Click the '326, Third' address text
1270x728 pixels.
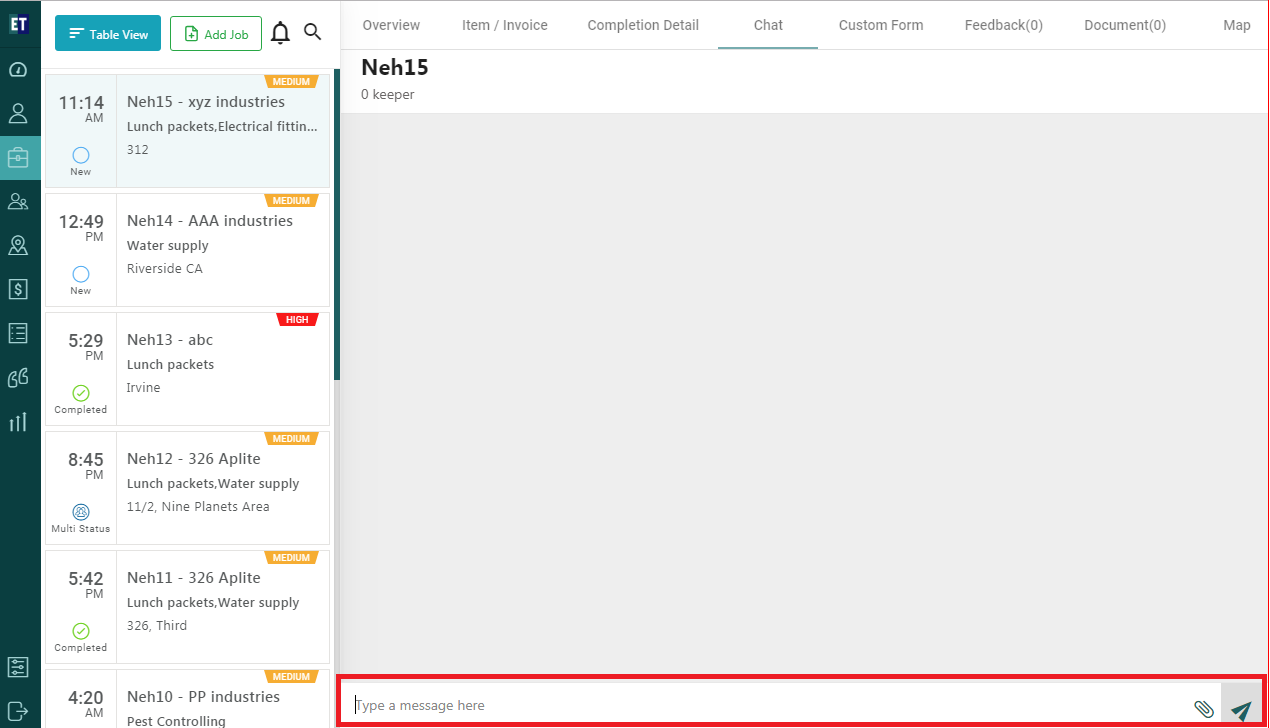157,626
